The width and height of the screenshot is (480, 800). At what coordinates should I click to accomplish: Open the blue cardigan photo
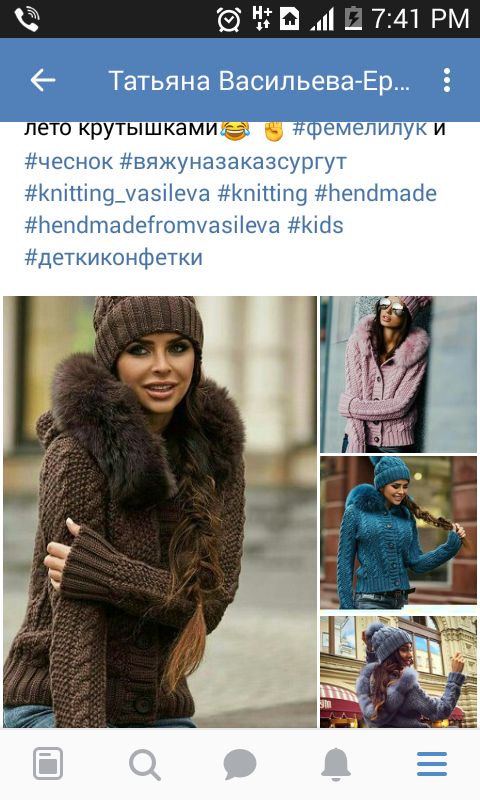click(x=398, y=533)
